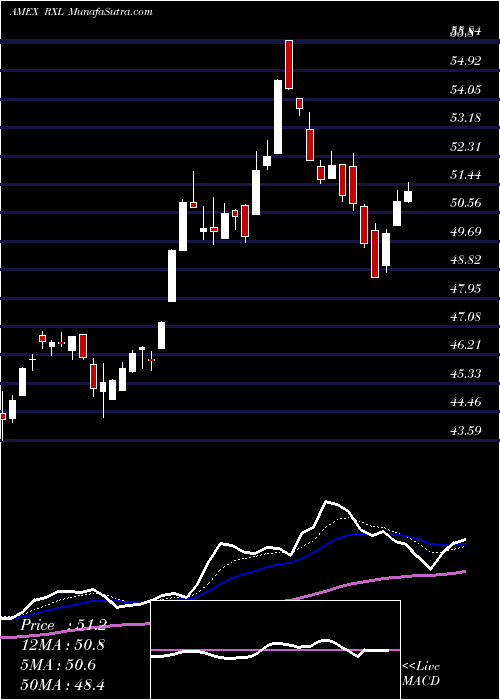The width and height of the screenshot is (500, 700).
Task: Click inside the MACD inset chart box
Action: pos(275,650)
